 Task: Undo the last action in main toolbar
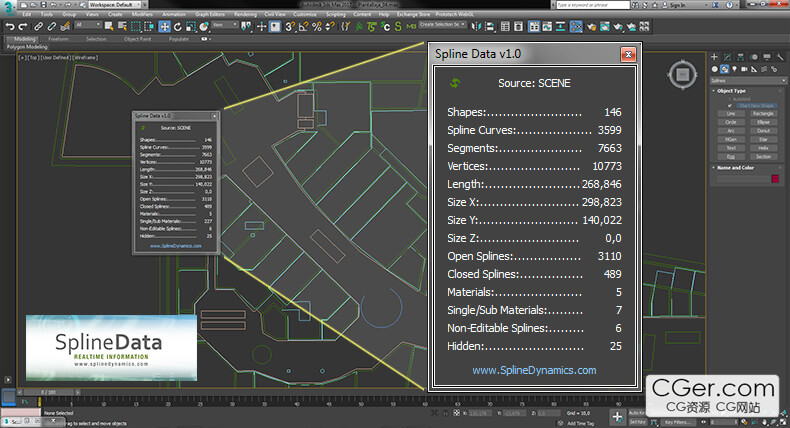pyautogui.click(x=10, y=26)
